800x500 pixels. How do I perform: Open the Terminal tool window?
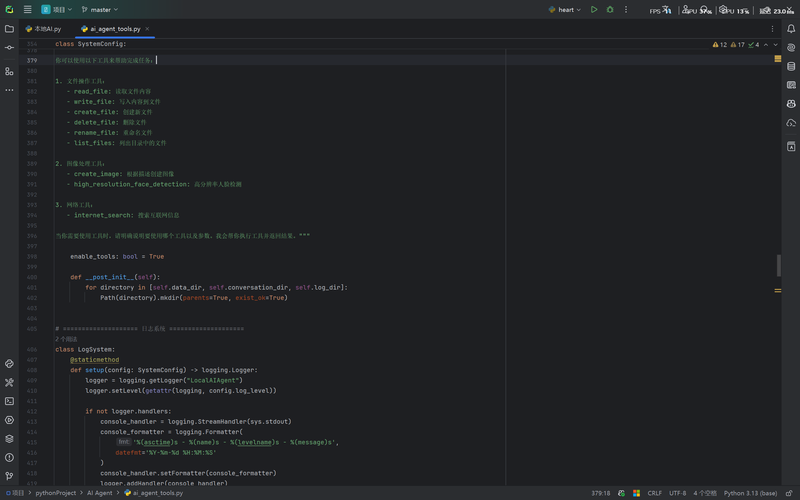tap(9, 401)
